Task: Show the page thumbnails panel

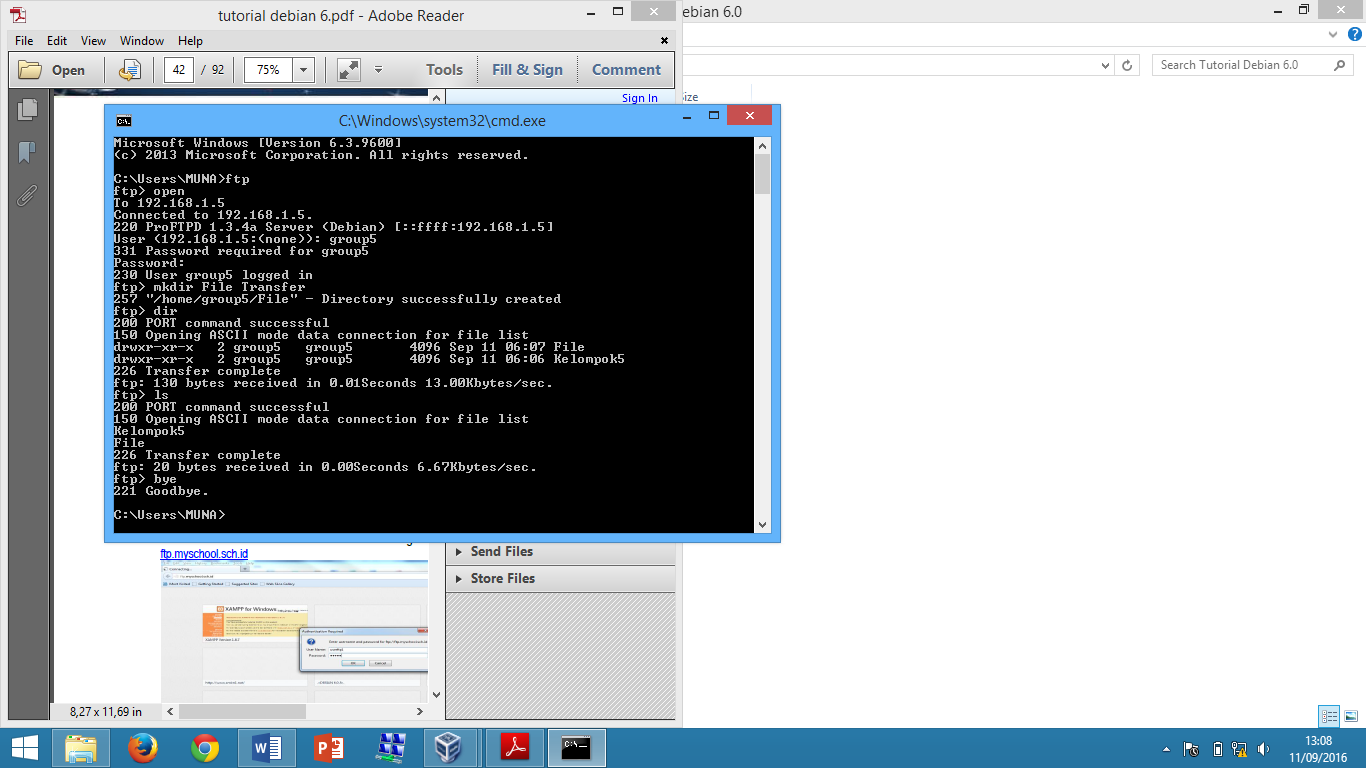Action: [27, 110]
